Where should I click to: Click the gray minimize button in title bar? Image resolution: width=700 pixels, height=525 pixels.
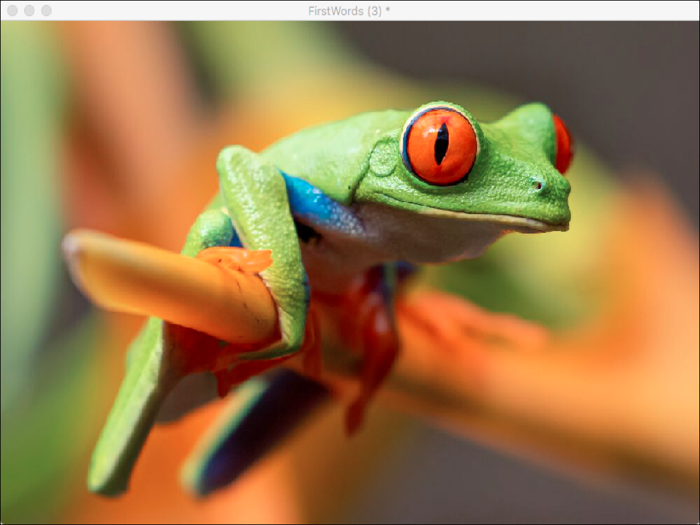click(x=29, y=11)
